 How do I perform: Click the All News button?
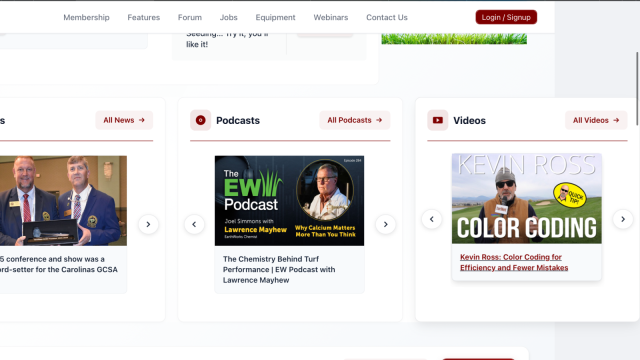[x=124, y=120]
